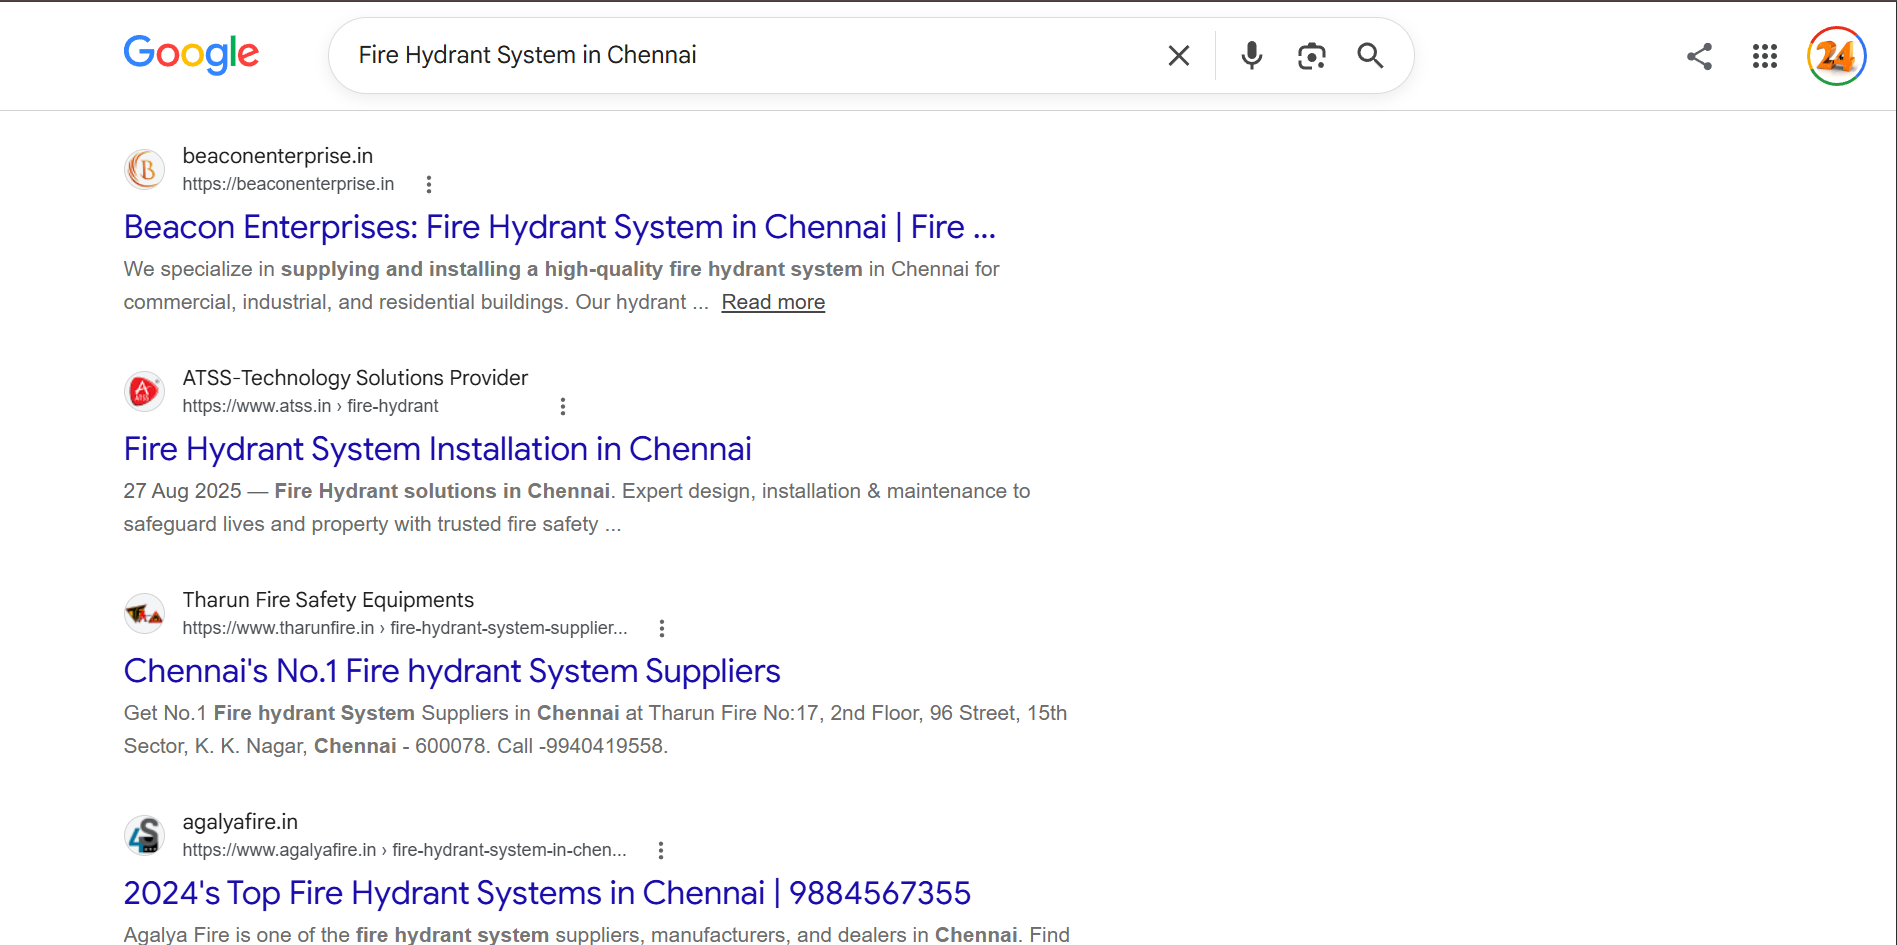The image size is (1897, 945).
Task: Click the magnifier search button
Action: click(x=1370, y=56)
